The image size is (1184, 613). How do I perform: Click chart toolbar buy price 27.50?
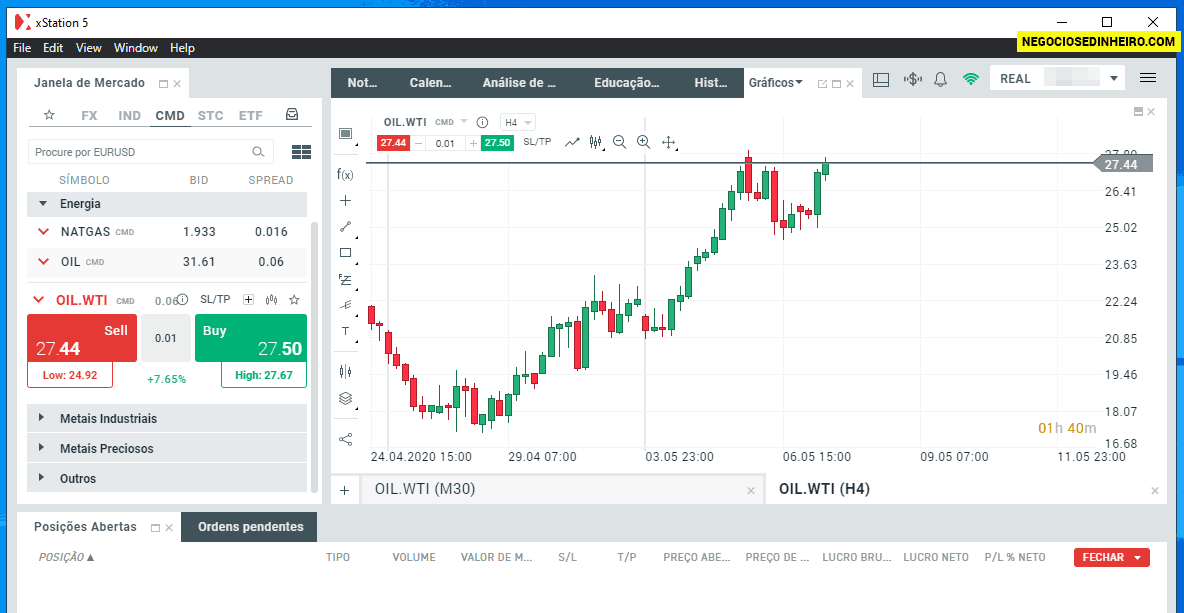pyautogui.click(x=497, y=143)
